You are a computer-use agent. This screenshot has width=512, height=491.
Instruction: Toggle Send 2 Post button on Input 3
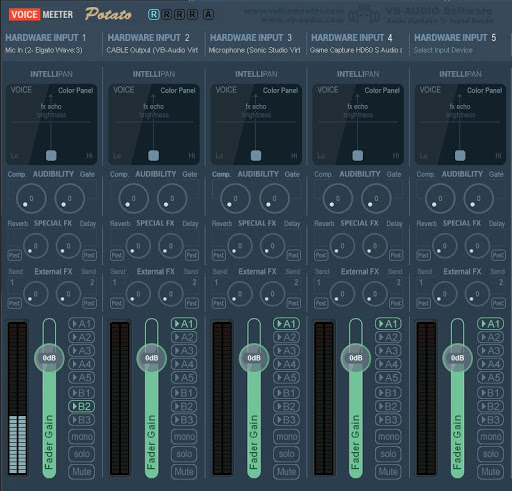point(294,303)
